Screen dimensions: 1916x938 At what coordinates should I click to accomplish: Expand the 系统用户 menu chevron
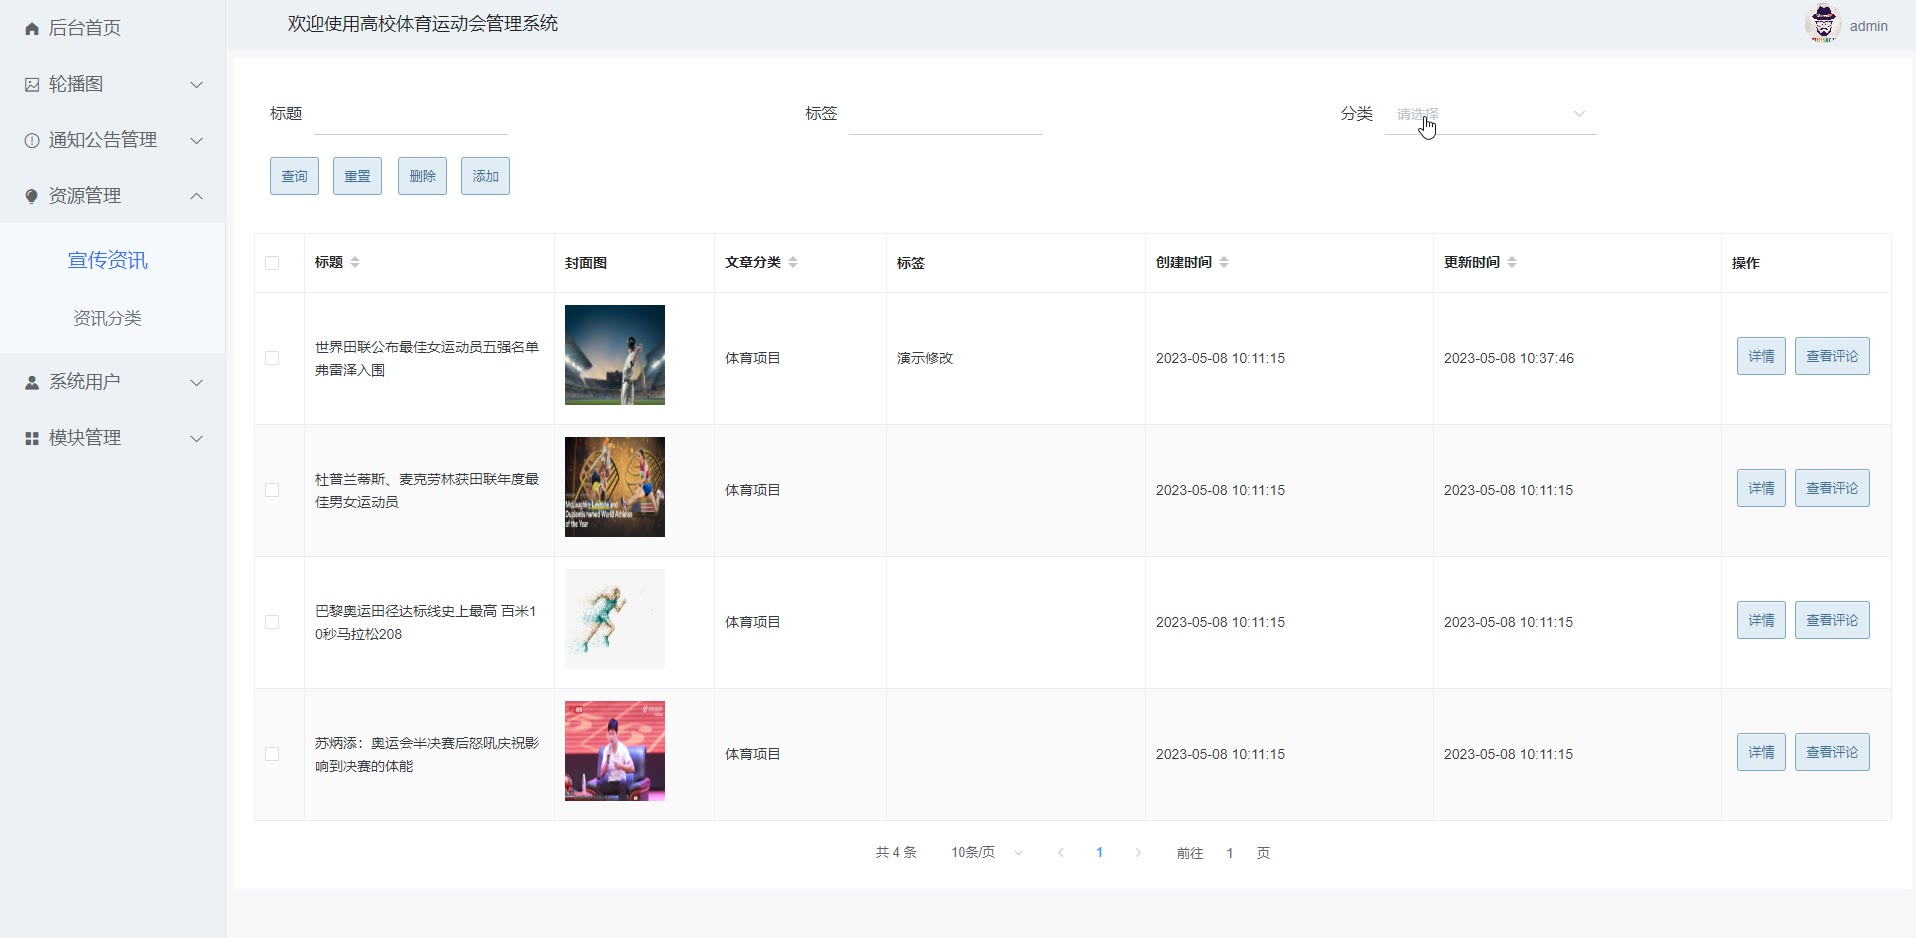[197, 383]
